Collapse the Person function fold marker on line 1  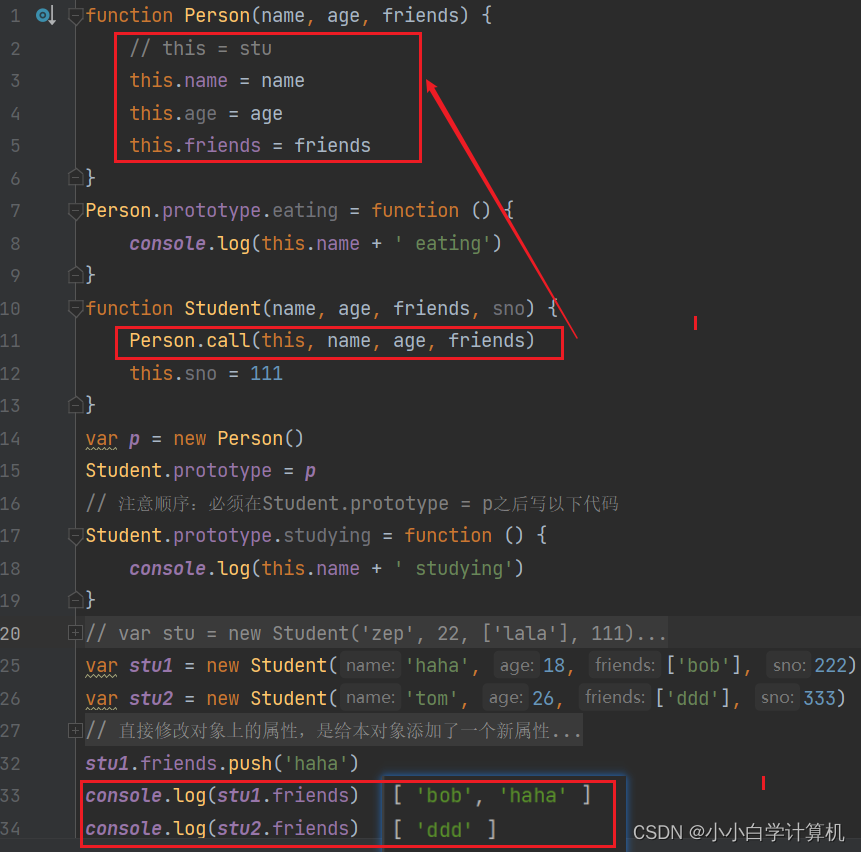(x=75, y=16)
